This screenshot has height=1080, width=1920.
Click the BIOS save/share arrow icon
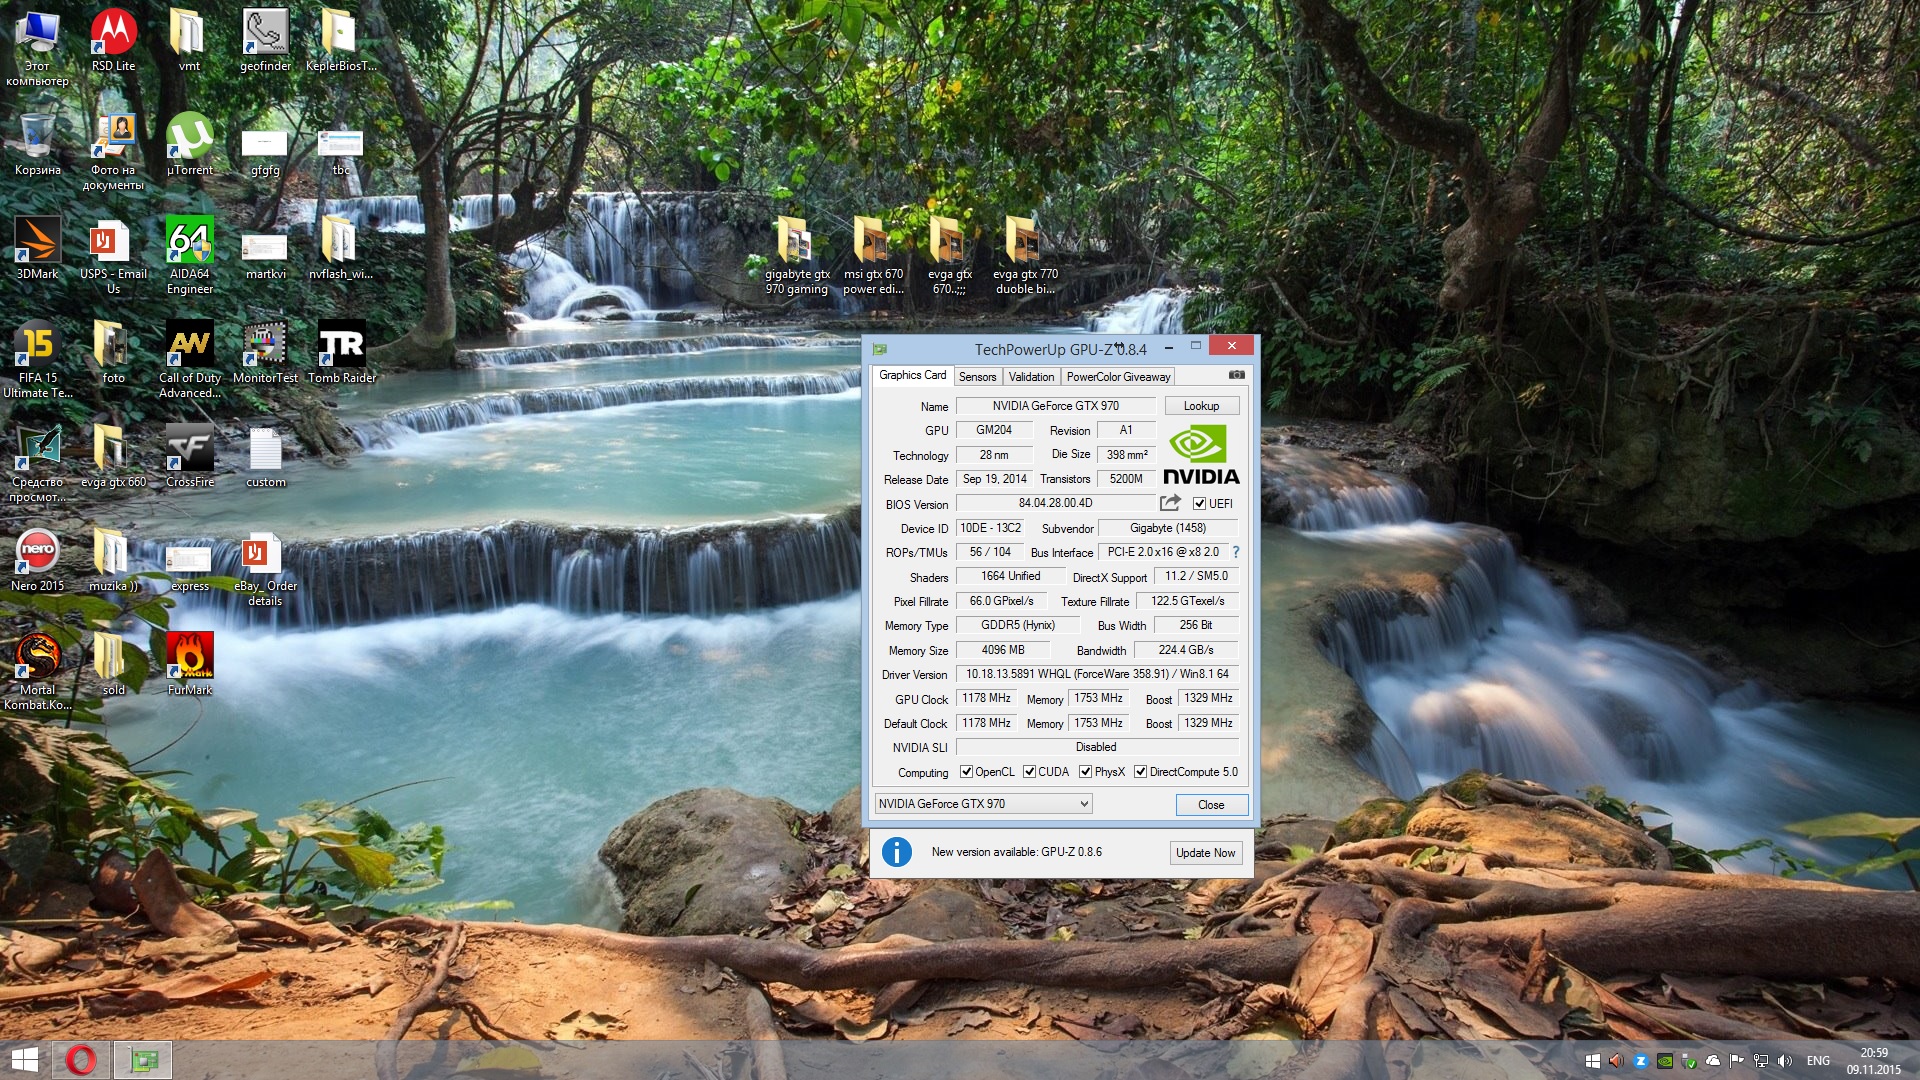(x=1170, y=503)
